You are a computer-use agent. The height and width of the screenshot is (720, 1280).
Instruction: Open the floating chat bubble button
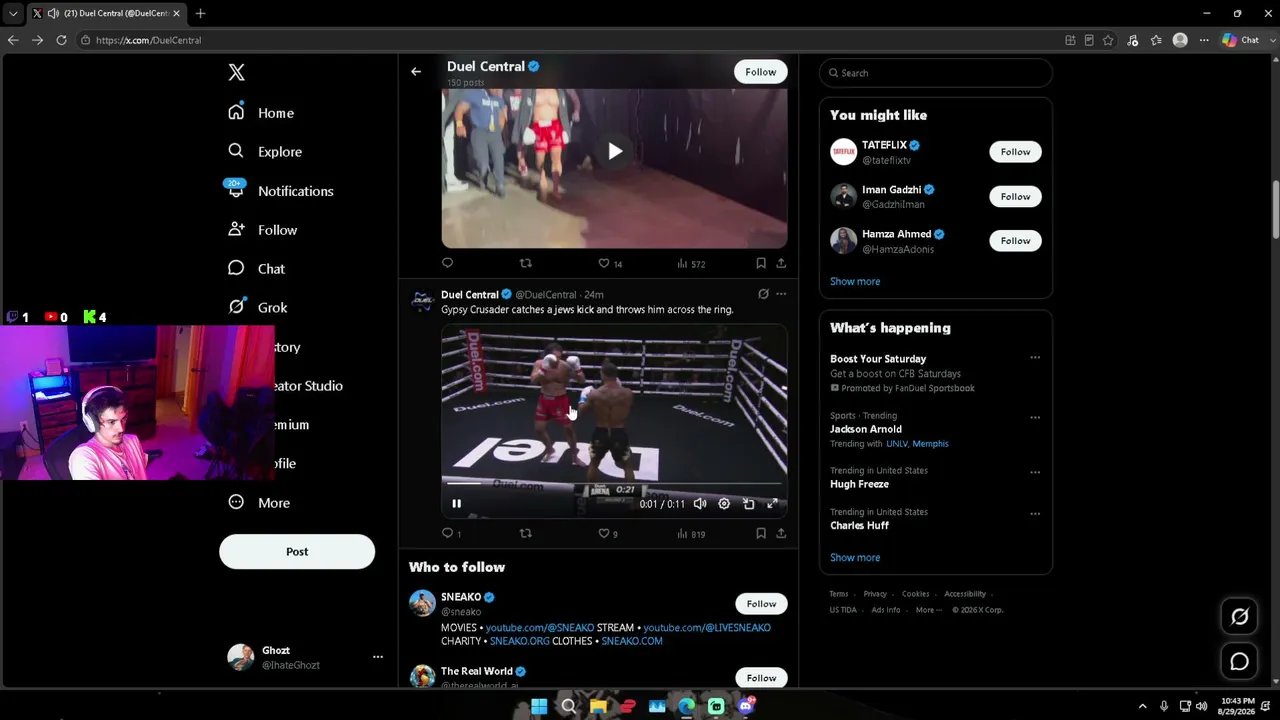click(x=1239, y=662)
